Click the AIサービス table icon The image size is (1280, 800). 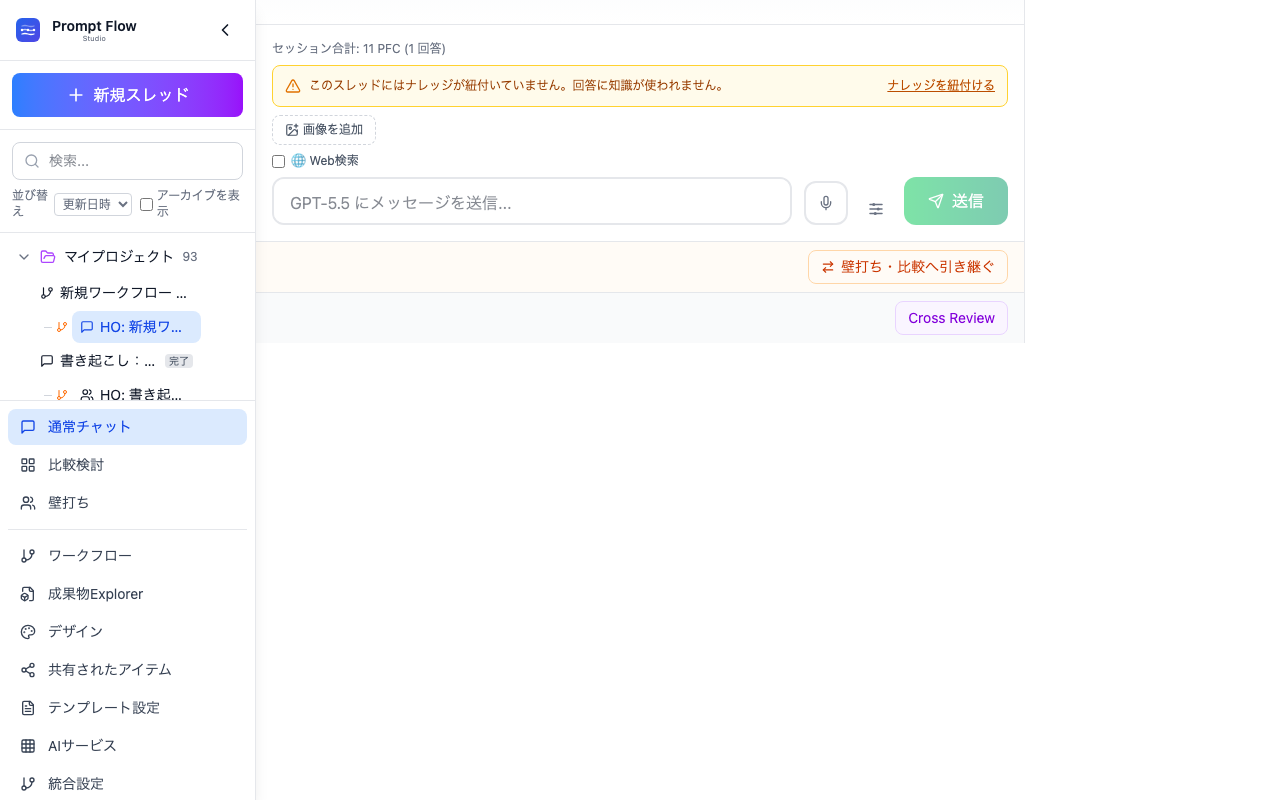[x=28, y=746]
